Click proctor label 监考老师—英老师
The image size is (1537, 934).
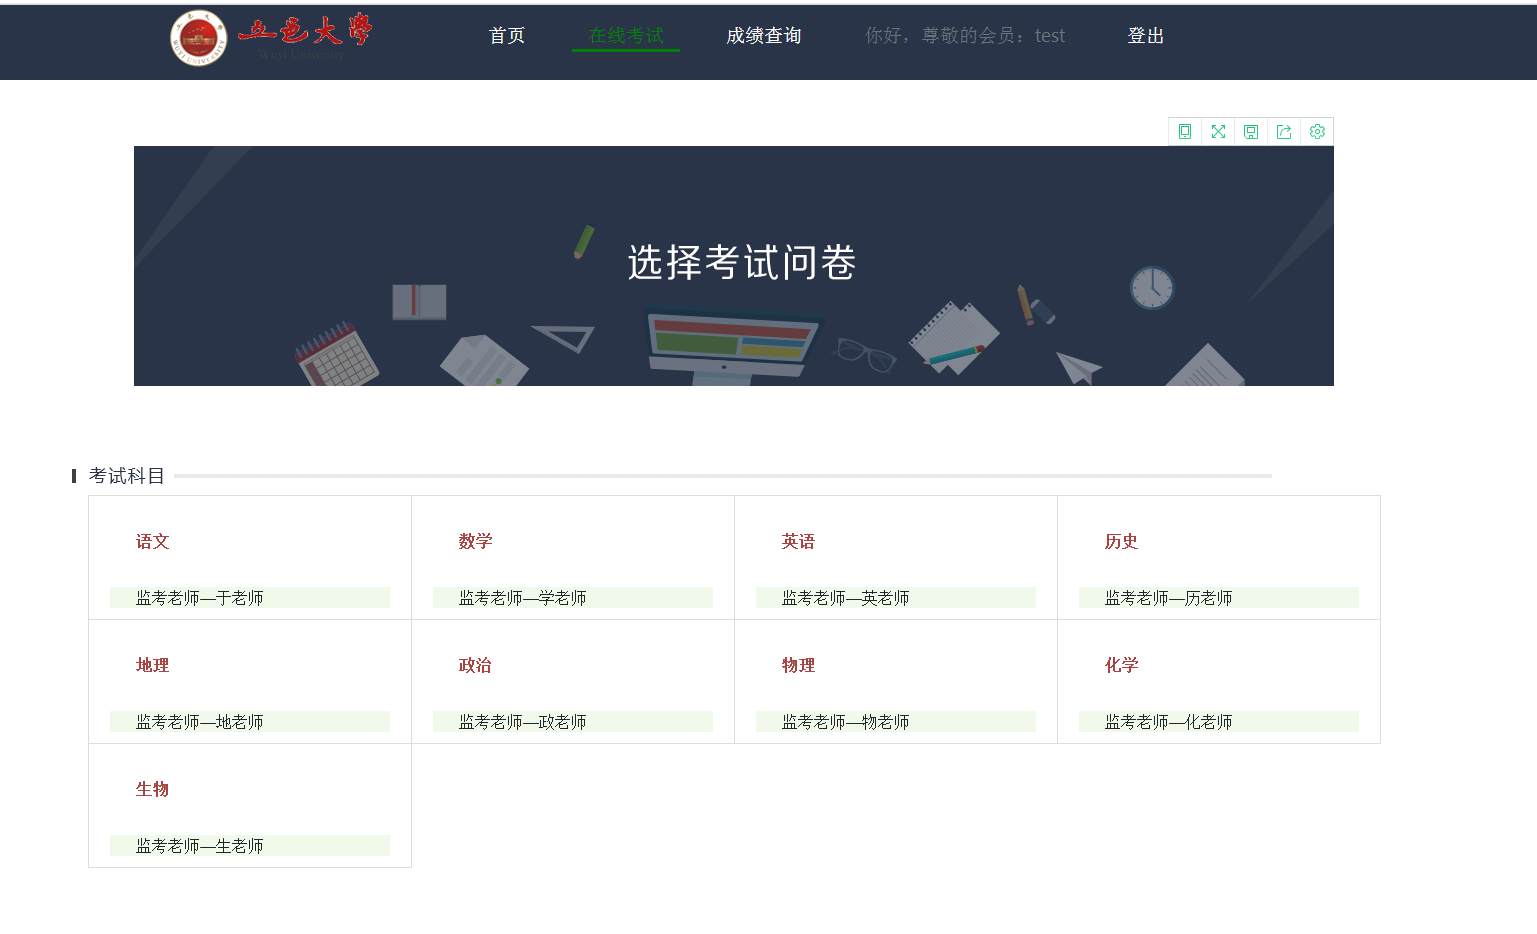[846, 598]
